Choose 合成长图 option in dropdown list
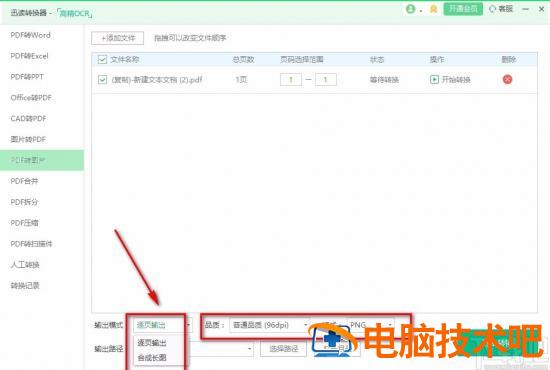550x370 pixels. click(x=152, y=358)
